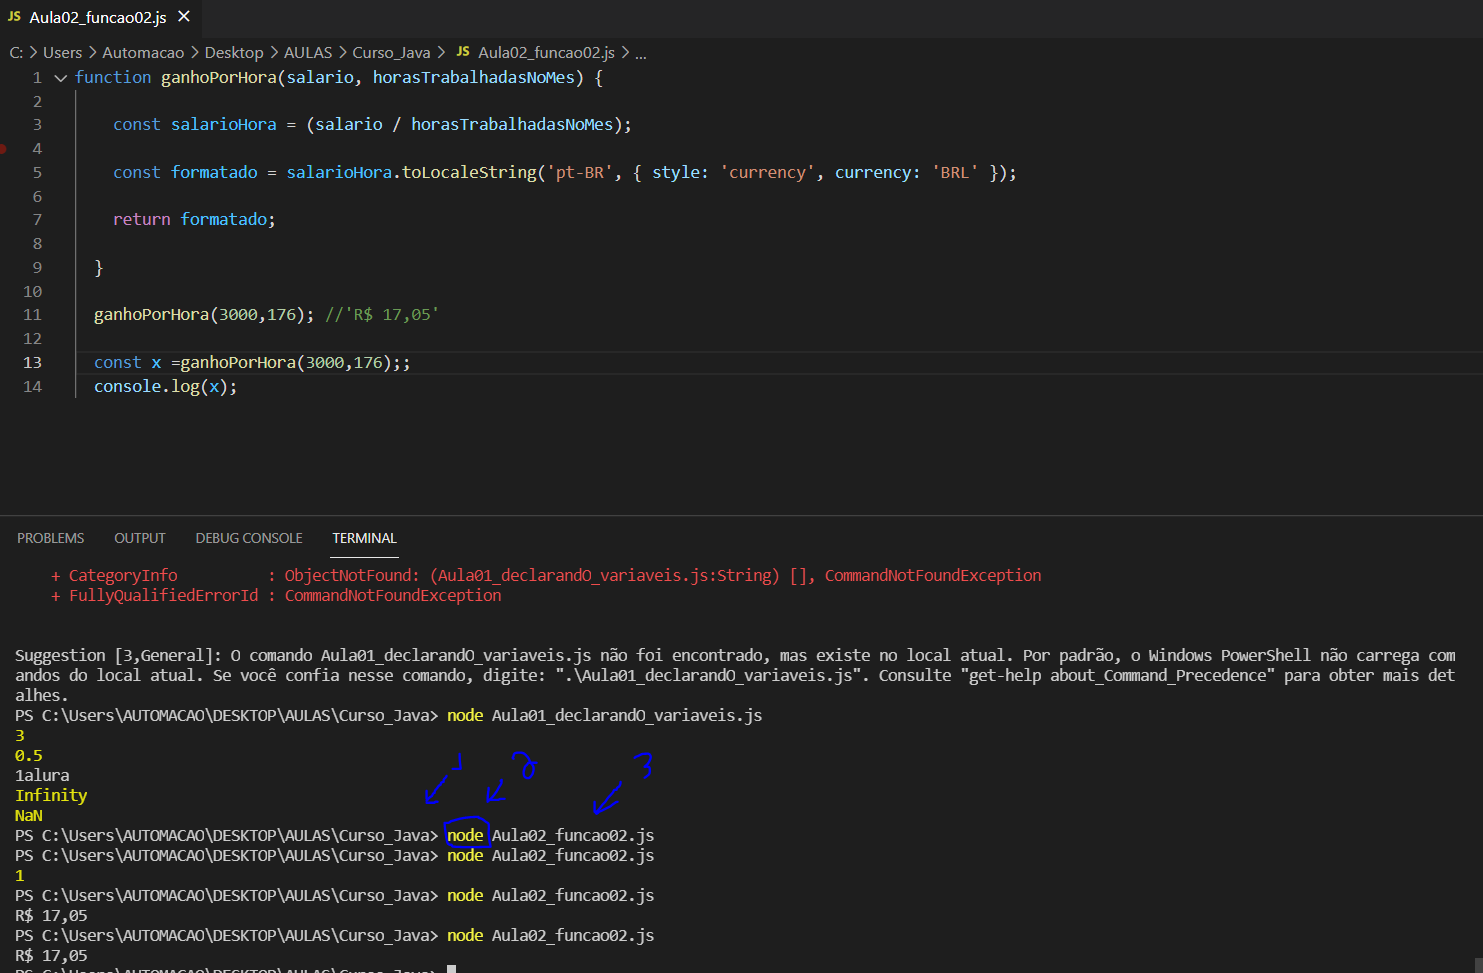
Task: Click line number 14 in the gutter
Action: (32, 387)
